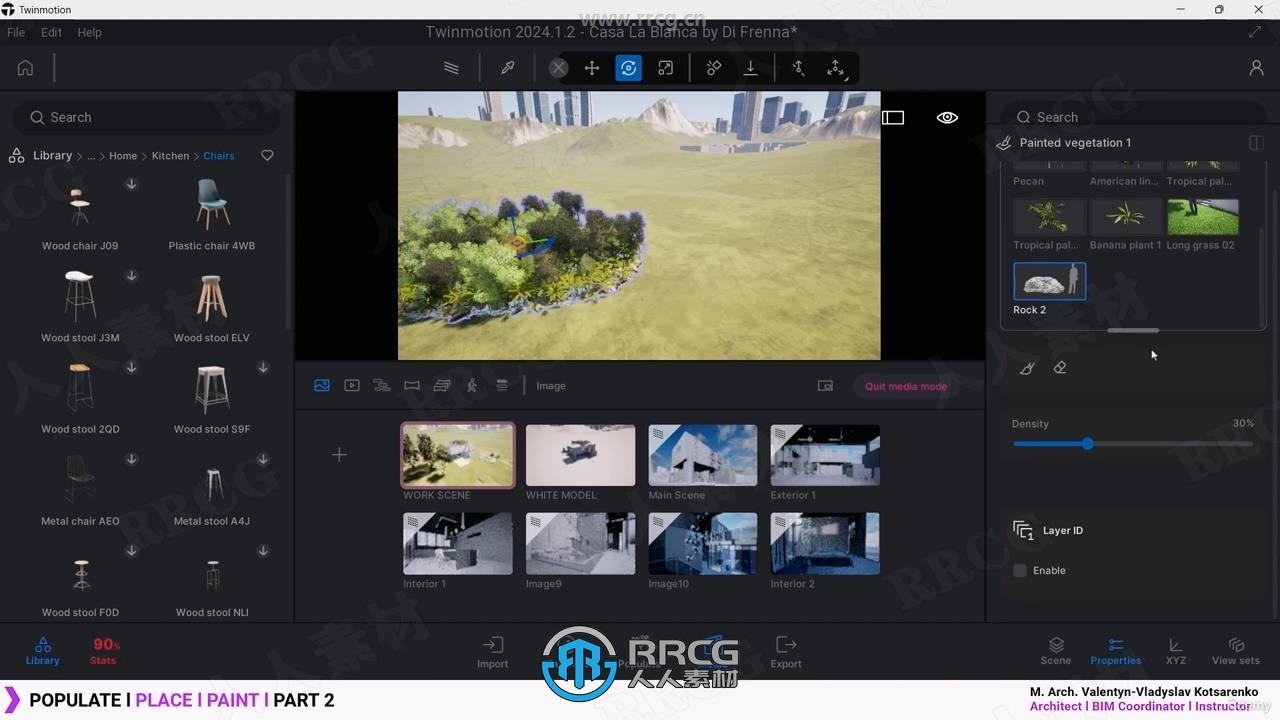Select the Exterior 1 image thumbnail

(825, 455)
